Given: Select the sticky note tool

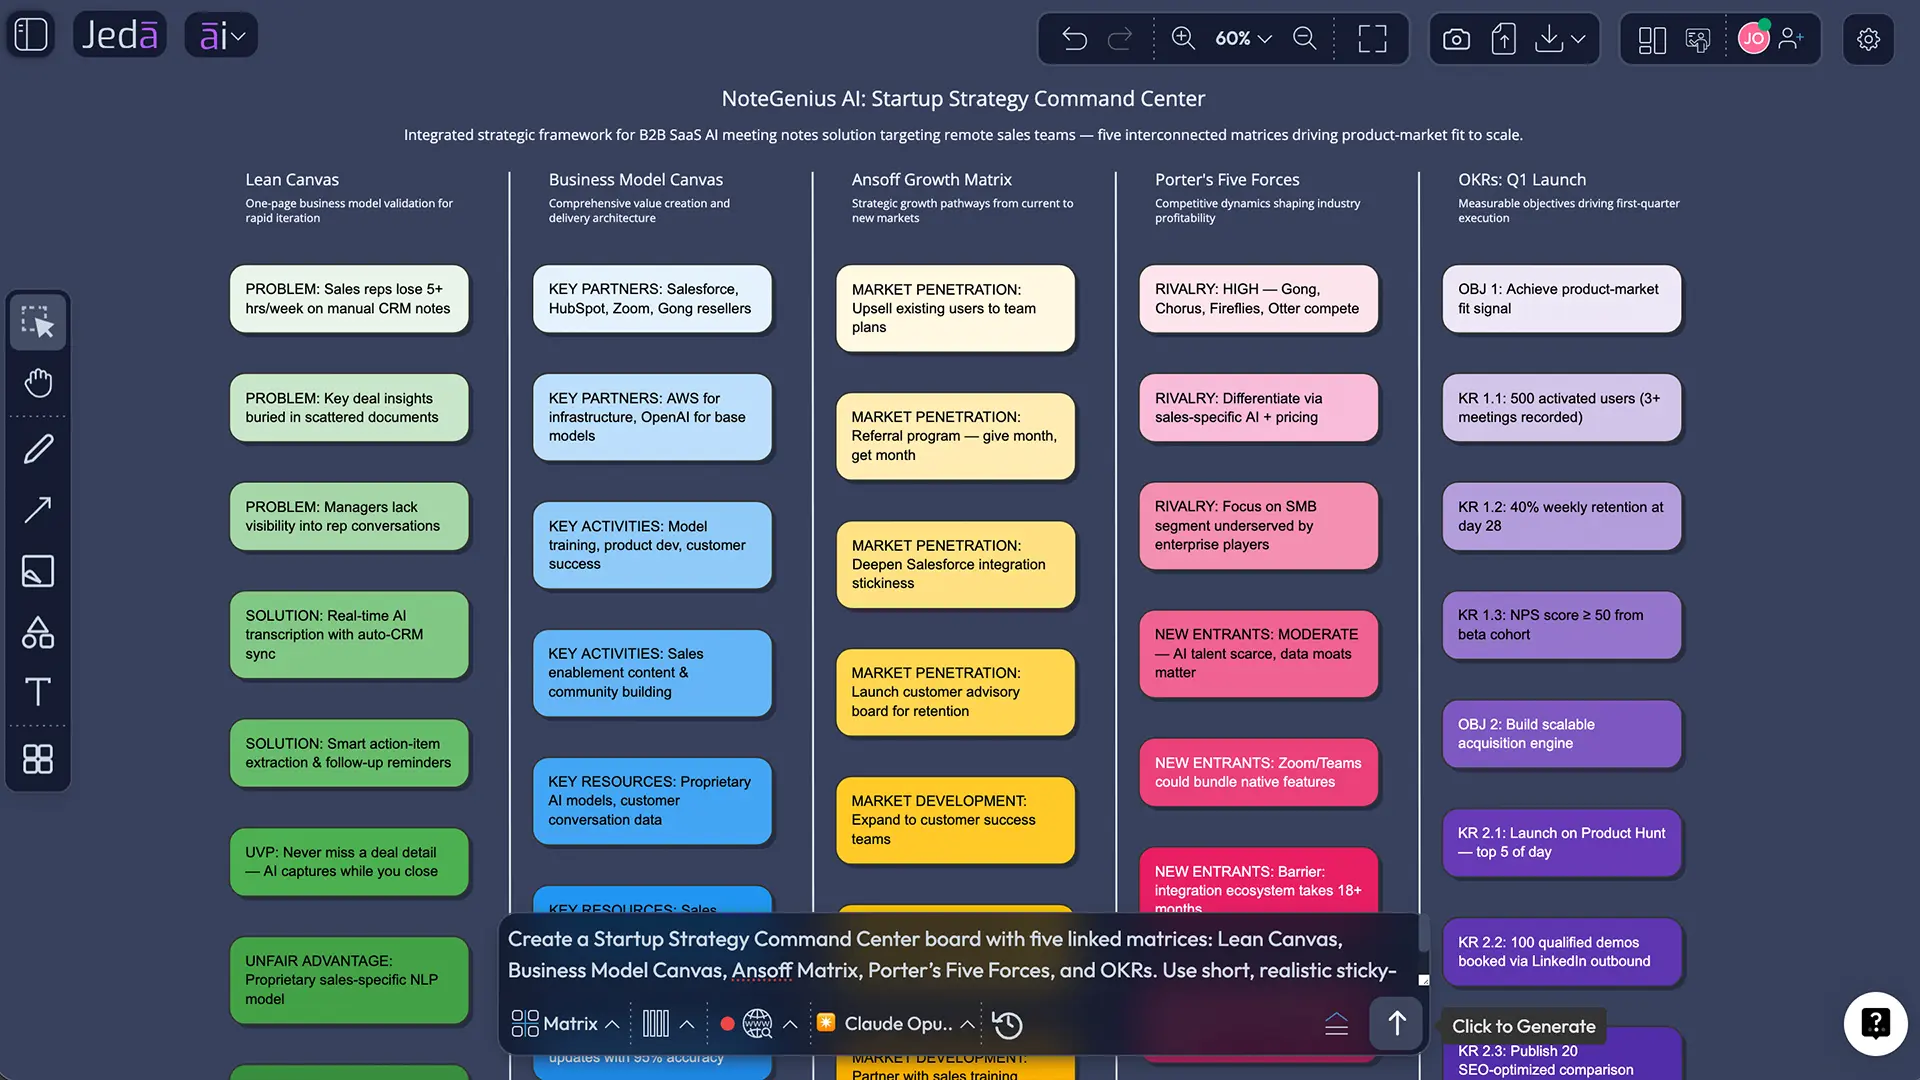Looking at the screenshot, I should (38, 571).
